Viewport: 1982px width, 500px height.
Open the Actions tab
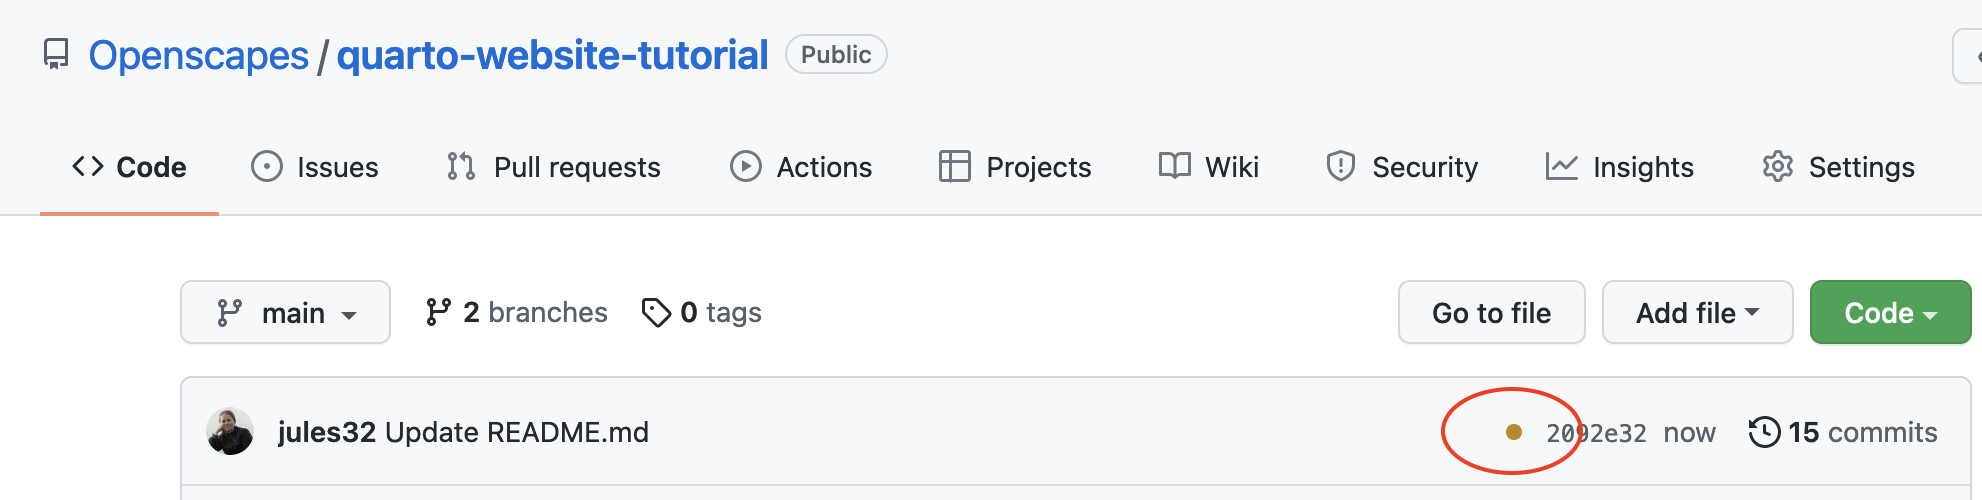click(801, 167)
